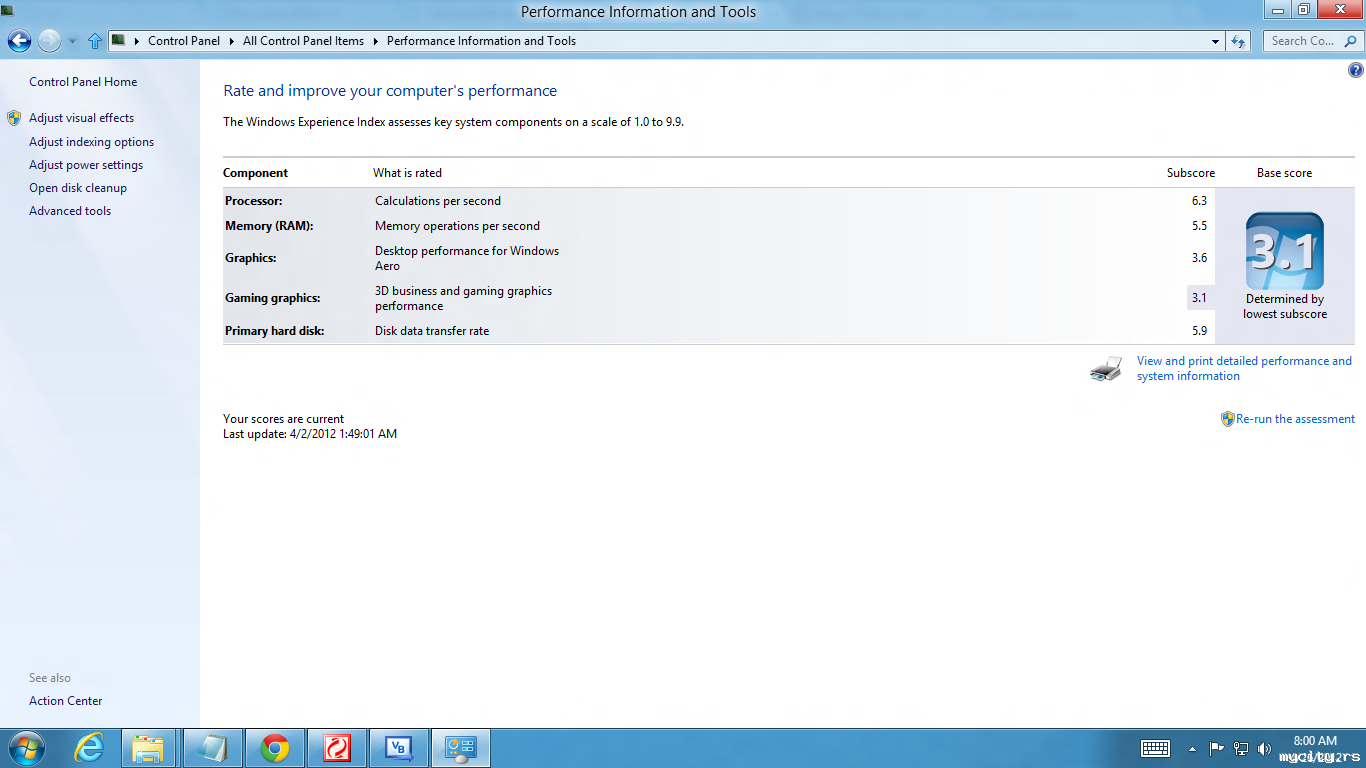1366x768 pixels.
Task: Open the volume speaker tray icon
Action: [1265, 748]
